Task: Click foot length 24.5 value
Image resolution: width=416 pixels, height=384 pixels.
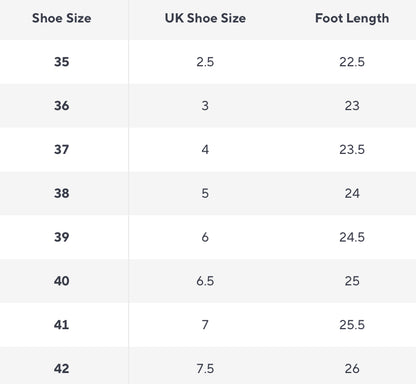Action: click(x=352, y=237)
